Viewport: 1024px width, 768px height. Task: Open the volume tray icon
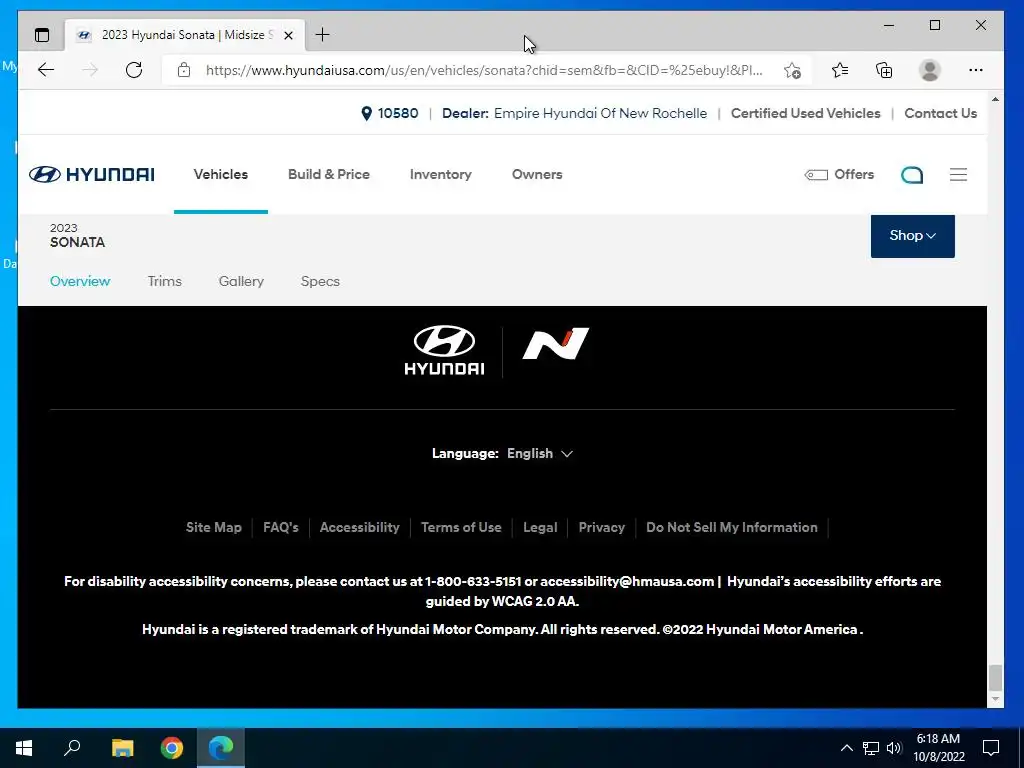pyautogui.click(x=894, y=748)
